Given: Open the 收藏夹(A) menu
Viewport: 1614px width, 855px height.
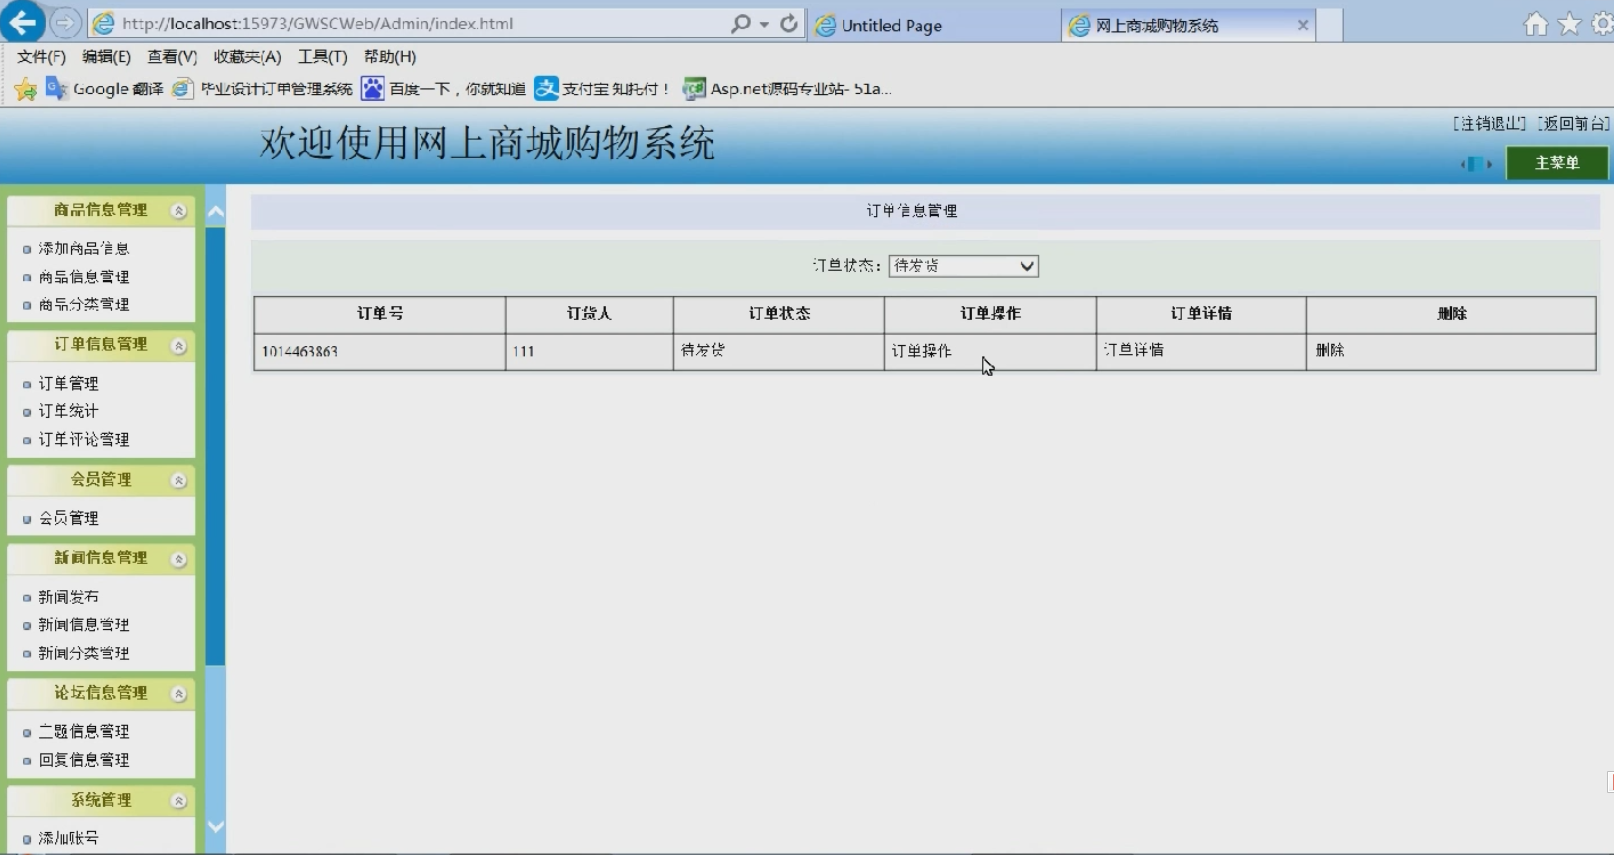Looking at the screenshot, I should point(247,57).
